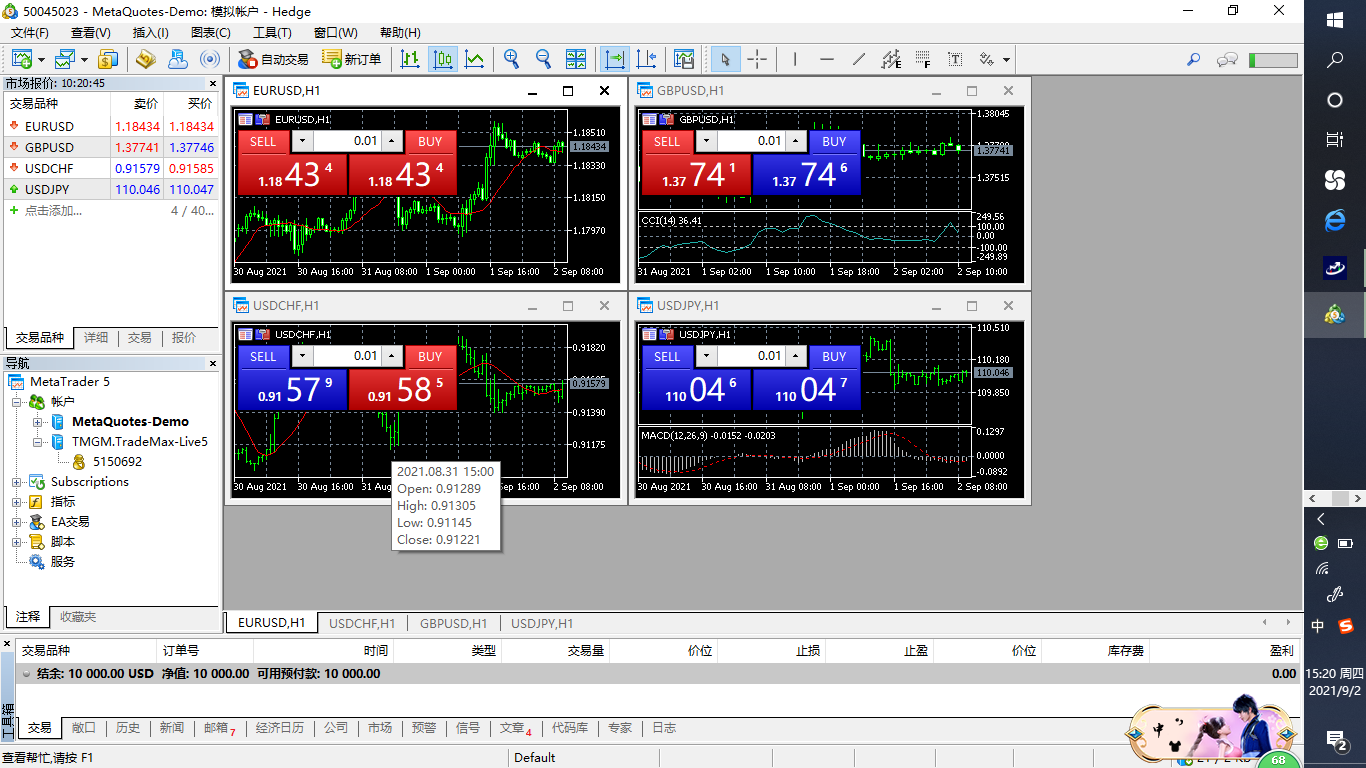Expand the EA交易 tree node

tap(17, 522)
